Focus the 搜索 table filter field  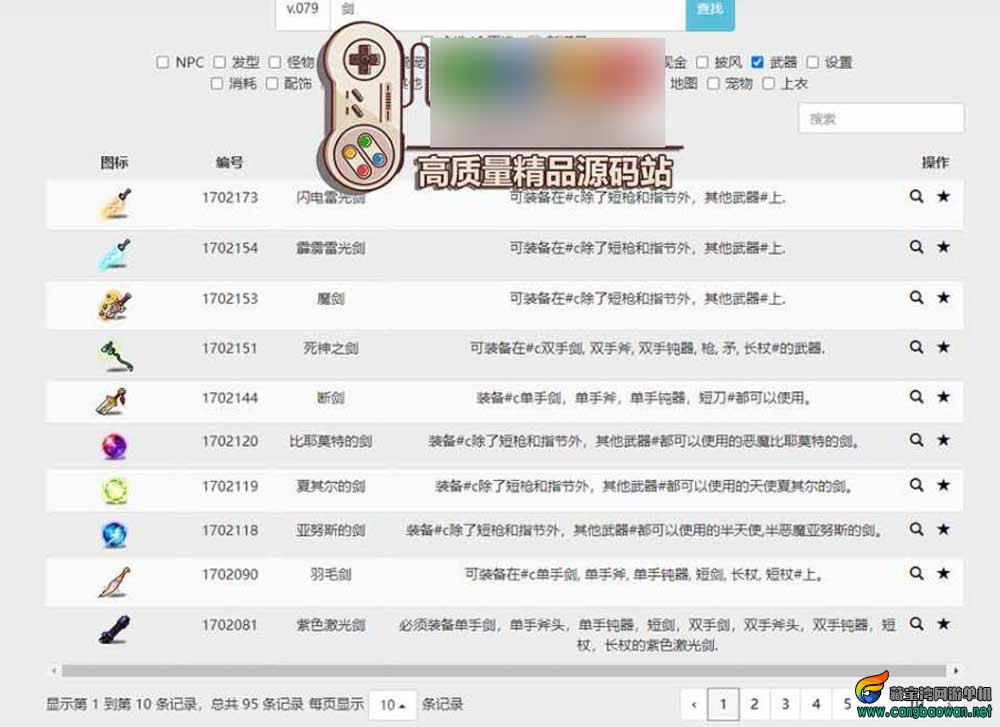point(880,118)
